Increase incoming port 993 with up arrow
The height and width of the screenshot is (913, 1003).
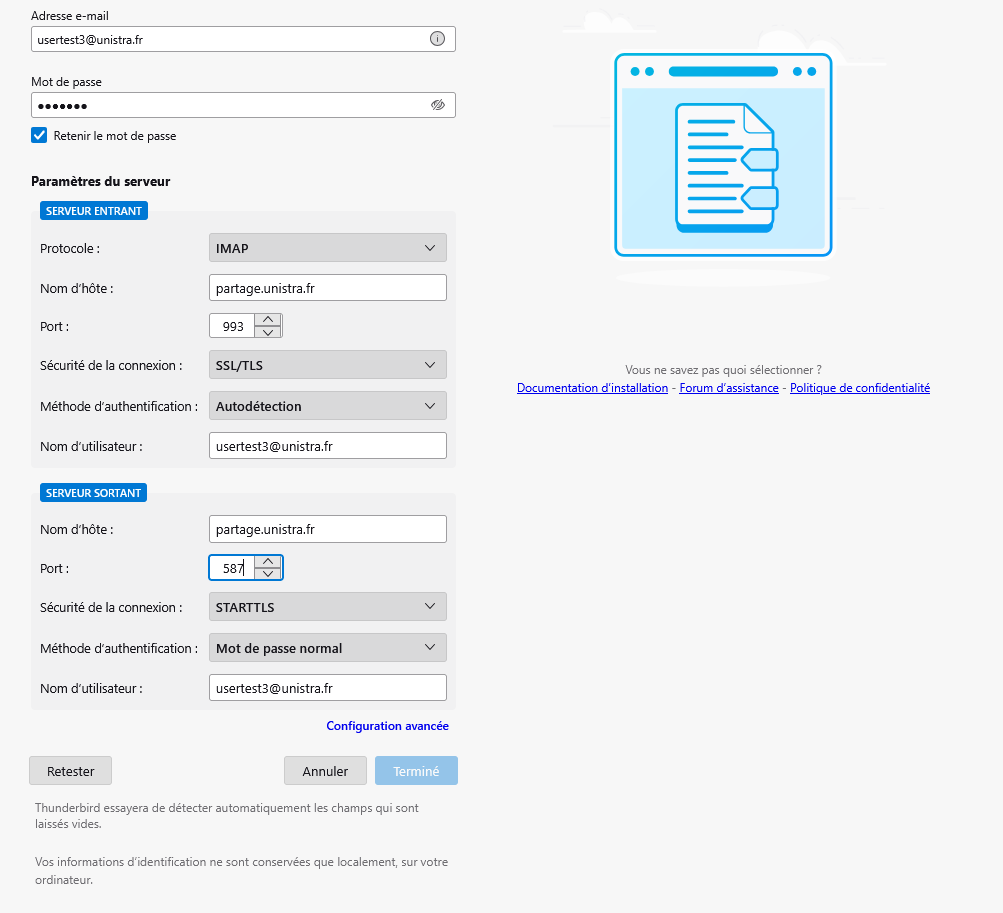(x=268, y=320)
